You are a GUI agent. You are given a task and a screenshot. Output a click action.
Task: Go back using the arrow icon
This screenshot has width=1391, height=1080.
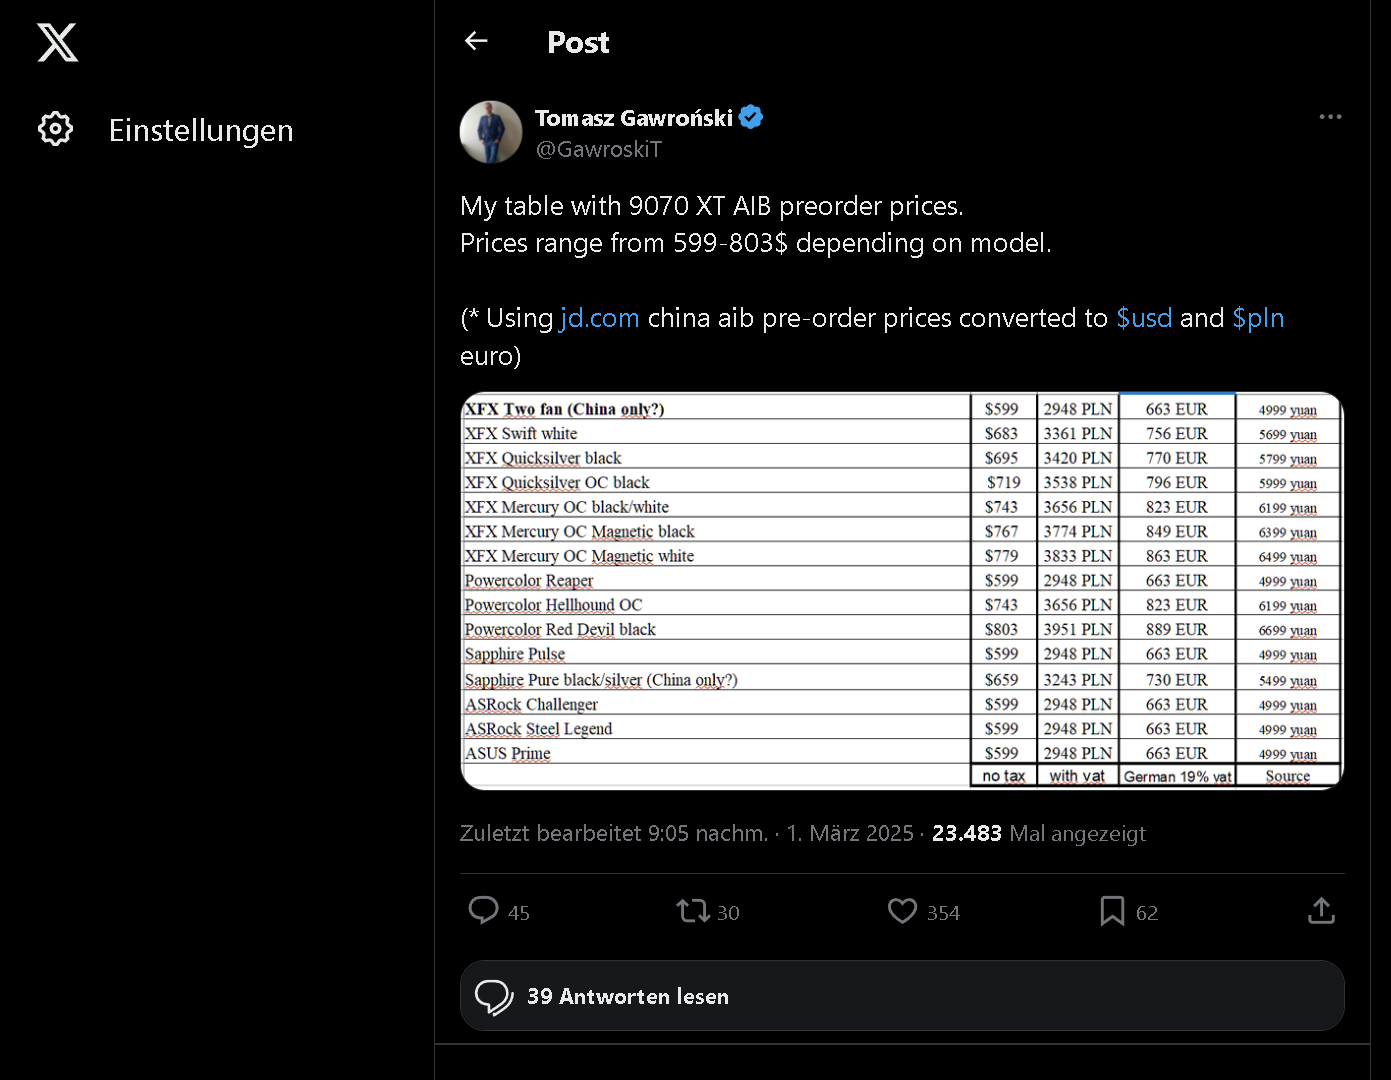click(x=476, y=41)
